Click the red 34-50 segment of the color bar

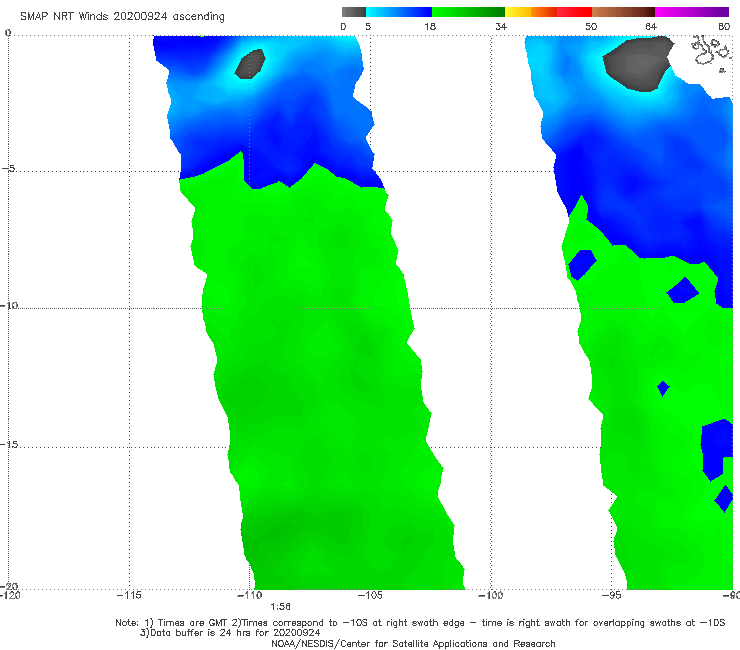(x=548, y=12)
